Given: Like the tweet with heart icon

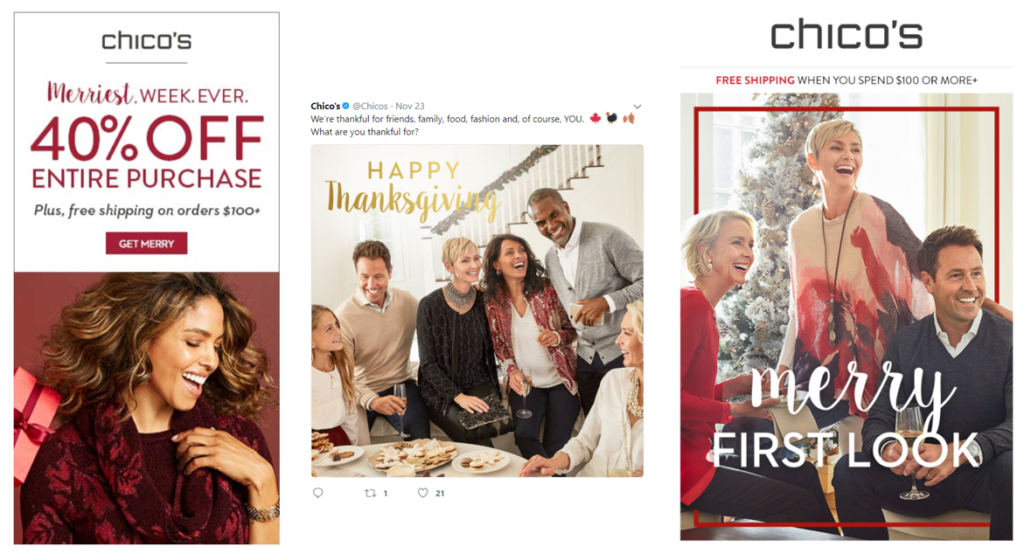Looking at the screenshot, I should 423,493.
